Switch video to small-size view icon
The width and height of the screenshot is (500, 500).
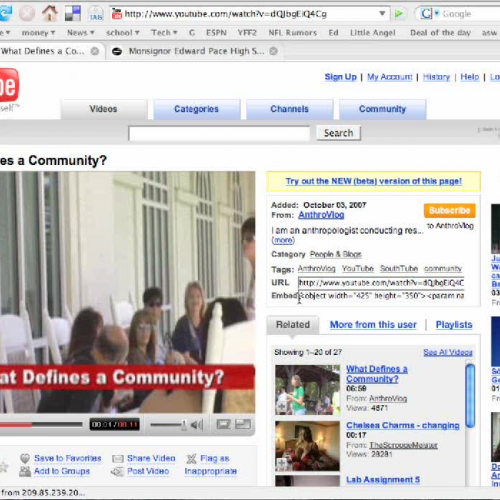click(x=223, y=424)
